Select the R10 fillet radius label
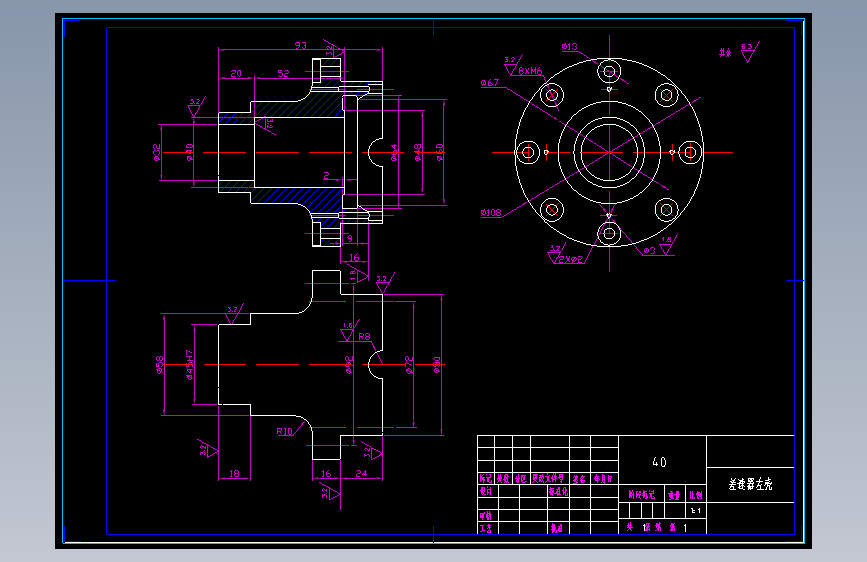867x562 pixels. [284, 431]
